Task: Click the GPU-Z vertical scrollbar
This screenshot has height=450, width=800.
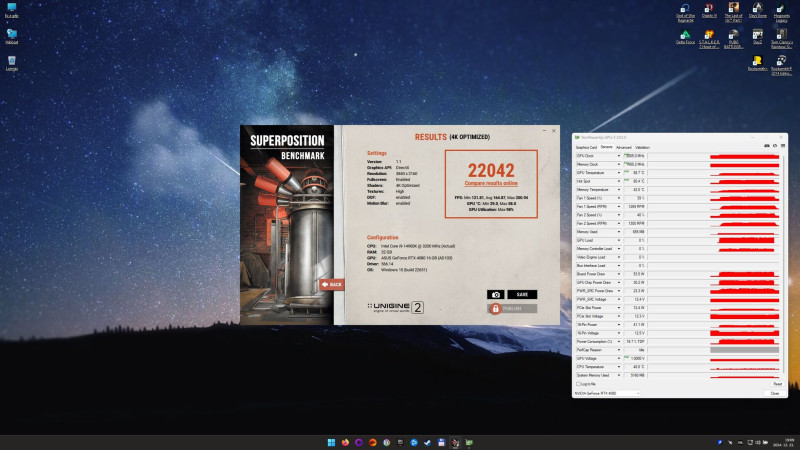Action: (x=783, y=263)
